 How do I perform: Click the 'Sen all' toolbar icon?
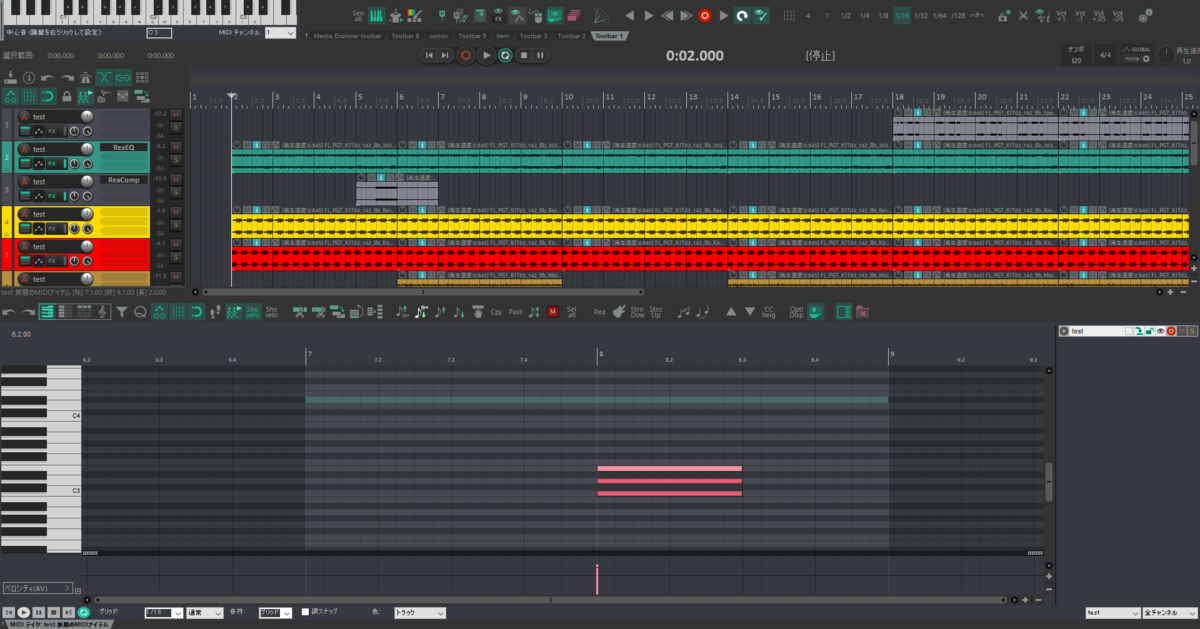358,15
